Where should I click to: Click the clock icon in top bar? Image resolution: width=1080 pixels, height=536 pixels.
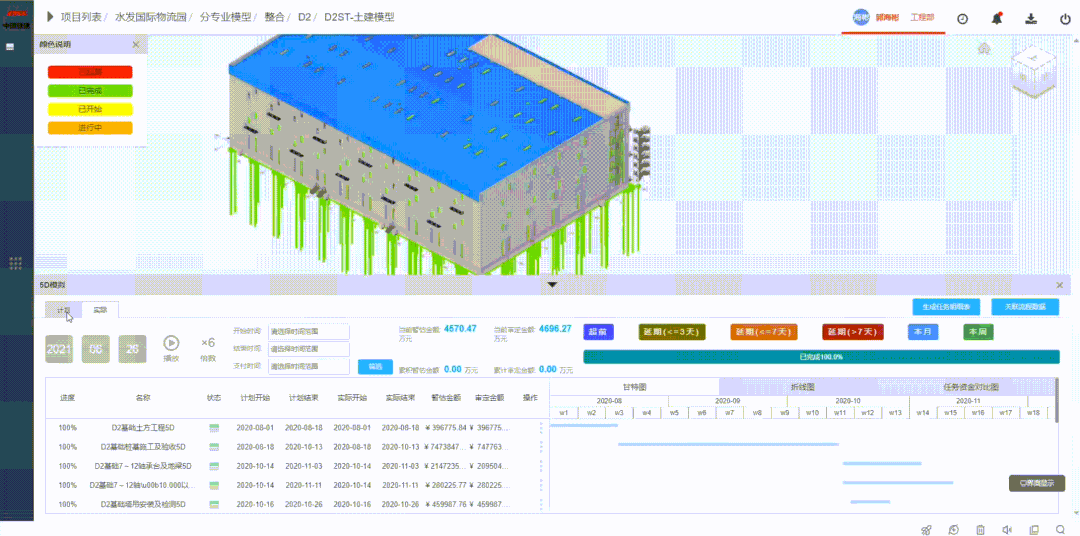962,19
